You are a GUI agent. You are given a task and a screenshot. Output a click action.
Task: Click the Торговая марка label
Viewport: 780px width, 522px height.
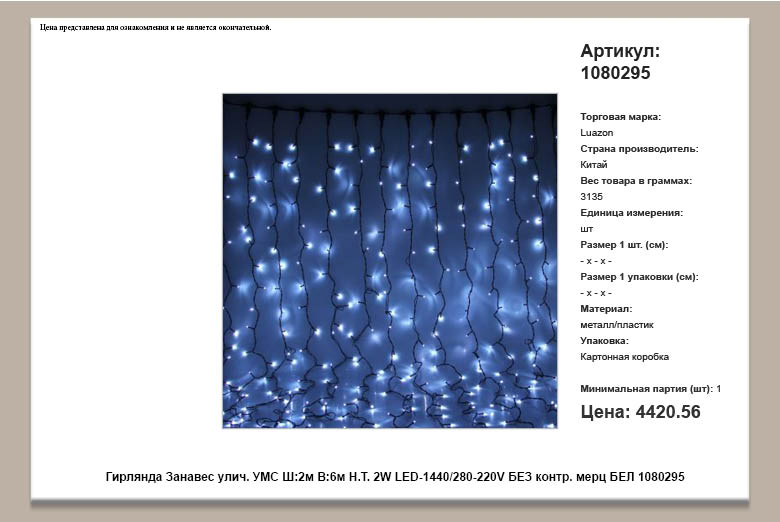[620, 117]
